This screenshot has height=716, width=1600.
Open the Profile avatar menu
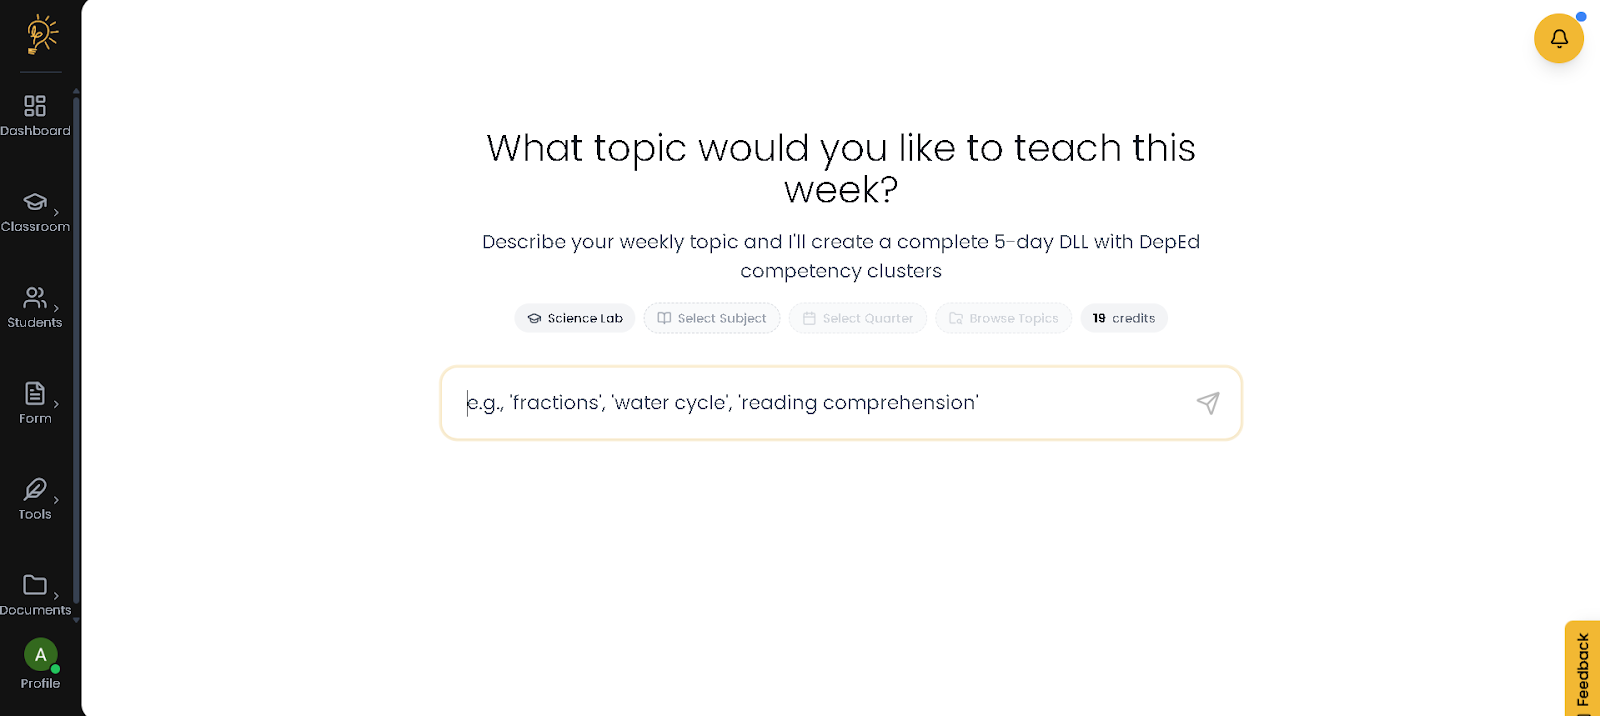coord(40,656)
